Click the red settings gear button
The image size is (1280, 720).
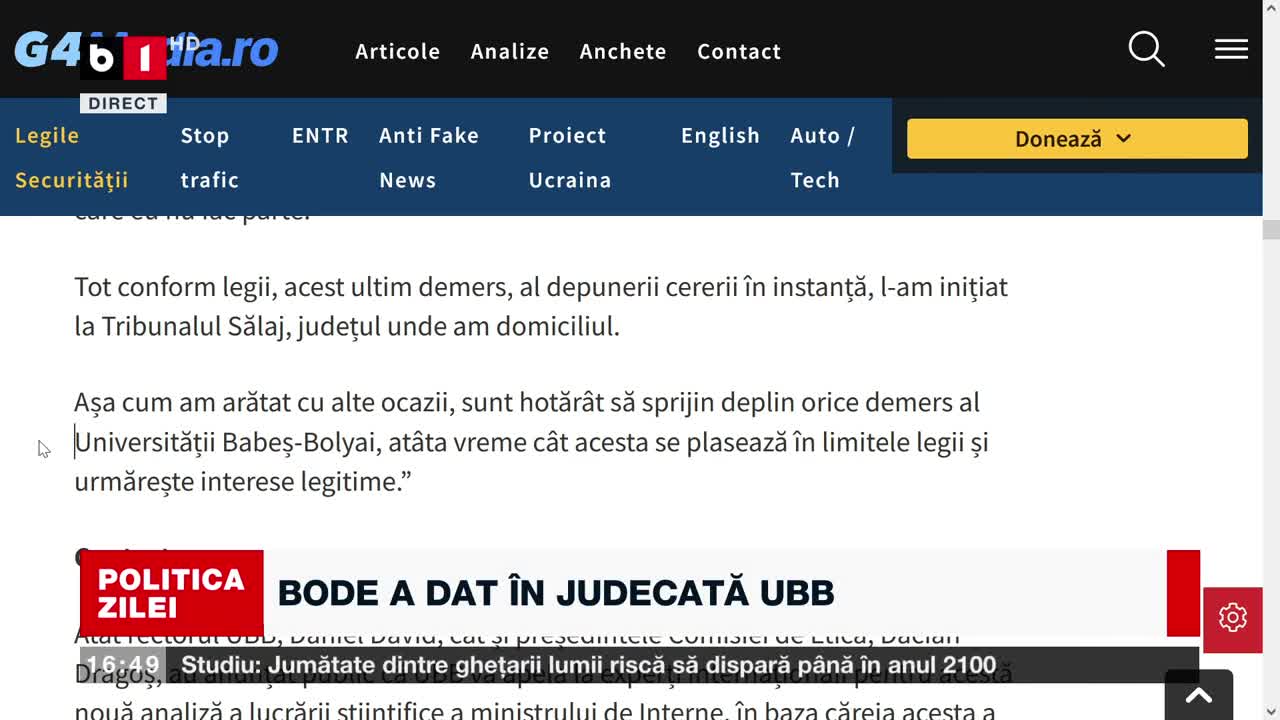(1232, 618)
